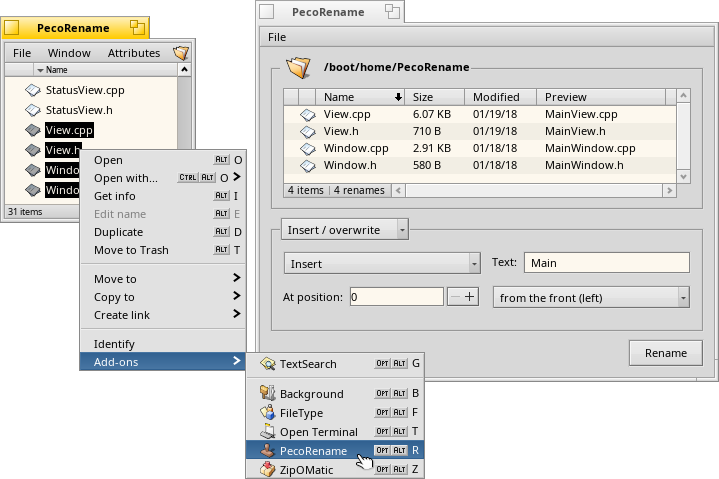Image resolution: width=719 pixels, height=479 pixels.
Task: Open the File menu in Tracker window
Action: pos(22,53)
